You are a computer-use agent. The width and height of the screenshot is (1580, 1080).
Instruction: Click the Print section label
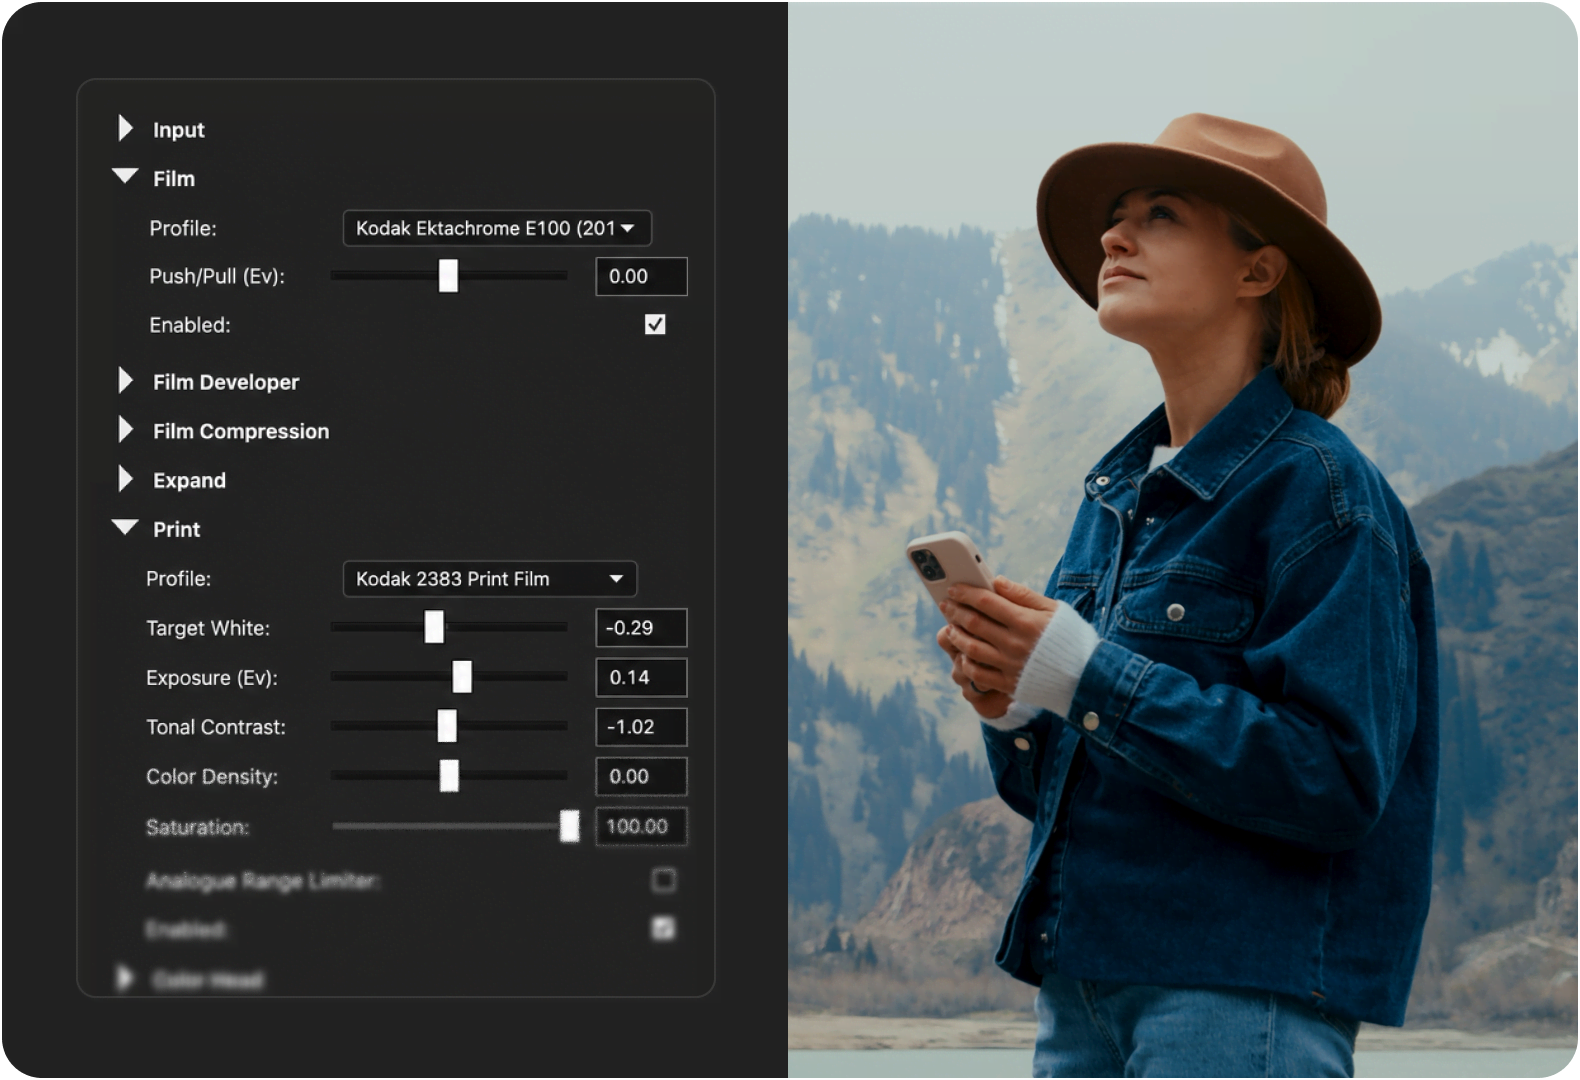click(176, 529)
